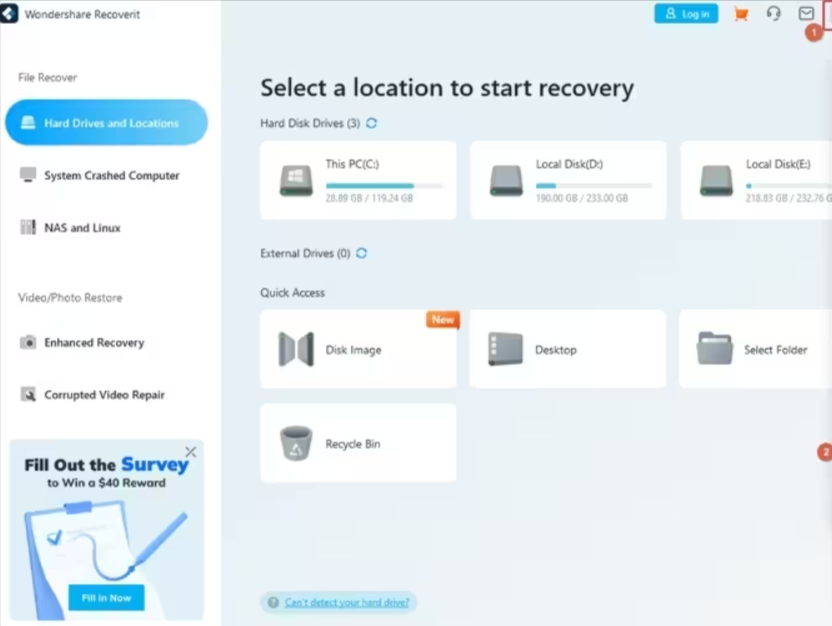Click the Quick Access heading
Viewport: 832px width, 626px height.
(x=292, y=292)
